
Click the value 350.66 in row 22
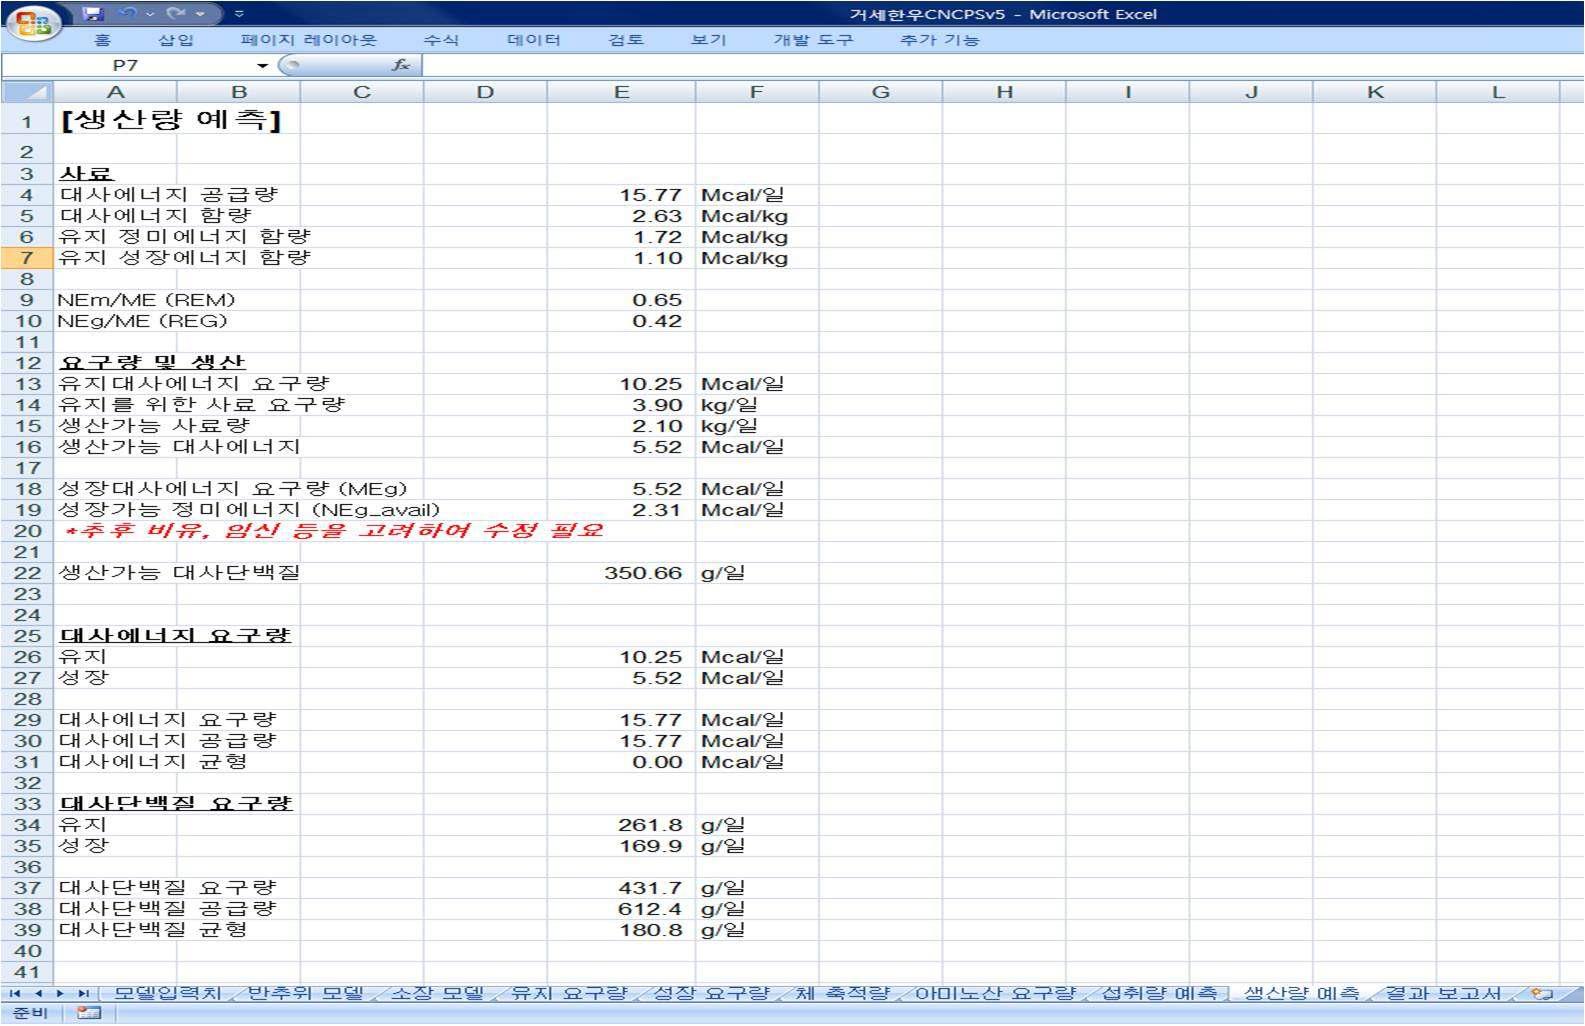pos(643,573)
